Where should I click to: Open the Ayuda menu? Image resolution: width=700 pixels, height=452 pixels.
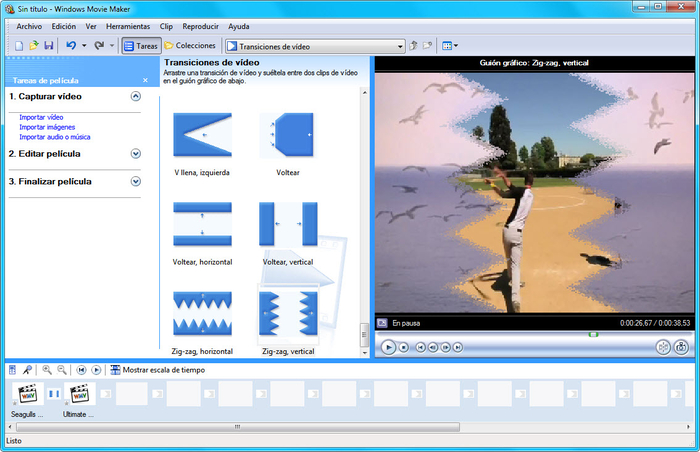pyautogui.click(x=238, y=26)
